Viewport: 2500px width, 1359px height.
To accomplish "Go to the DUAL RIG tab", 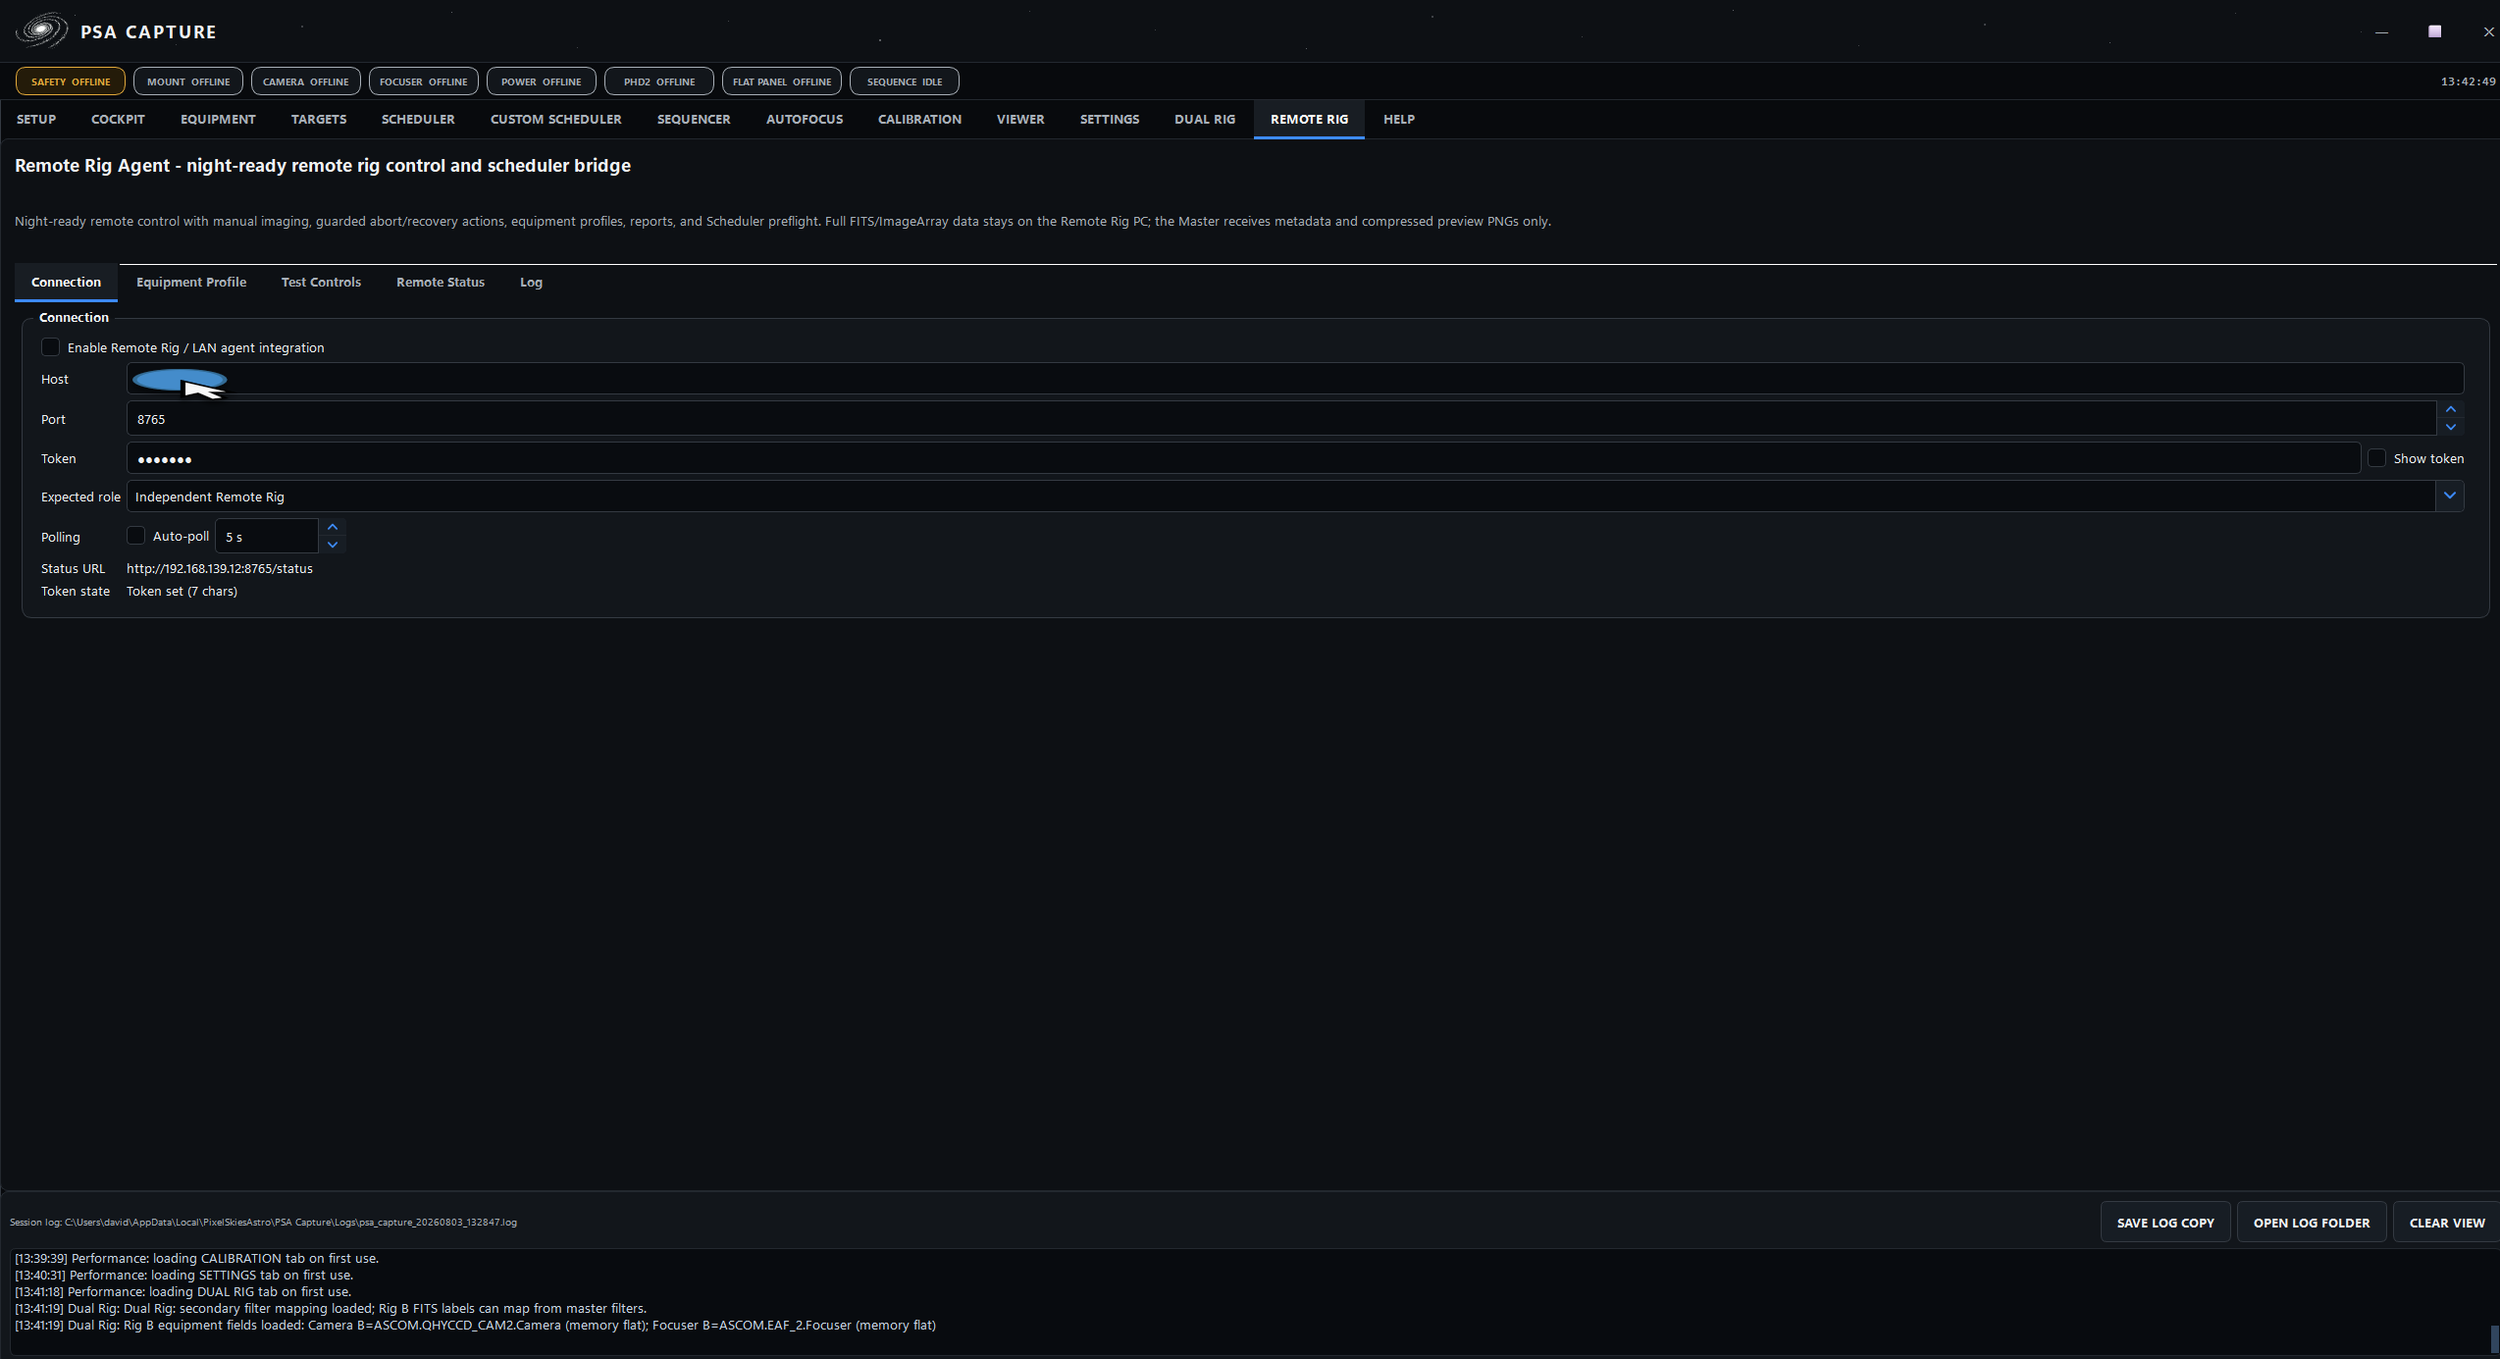I will click(x=1205, y=119).
